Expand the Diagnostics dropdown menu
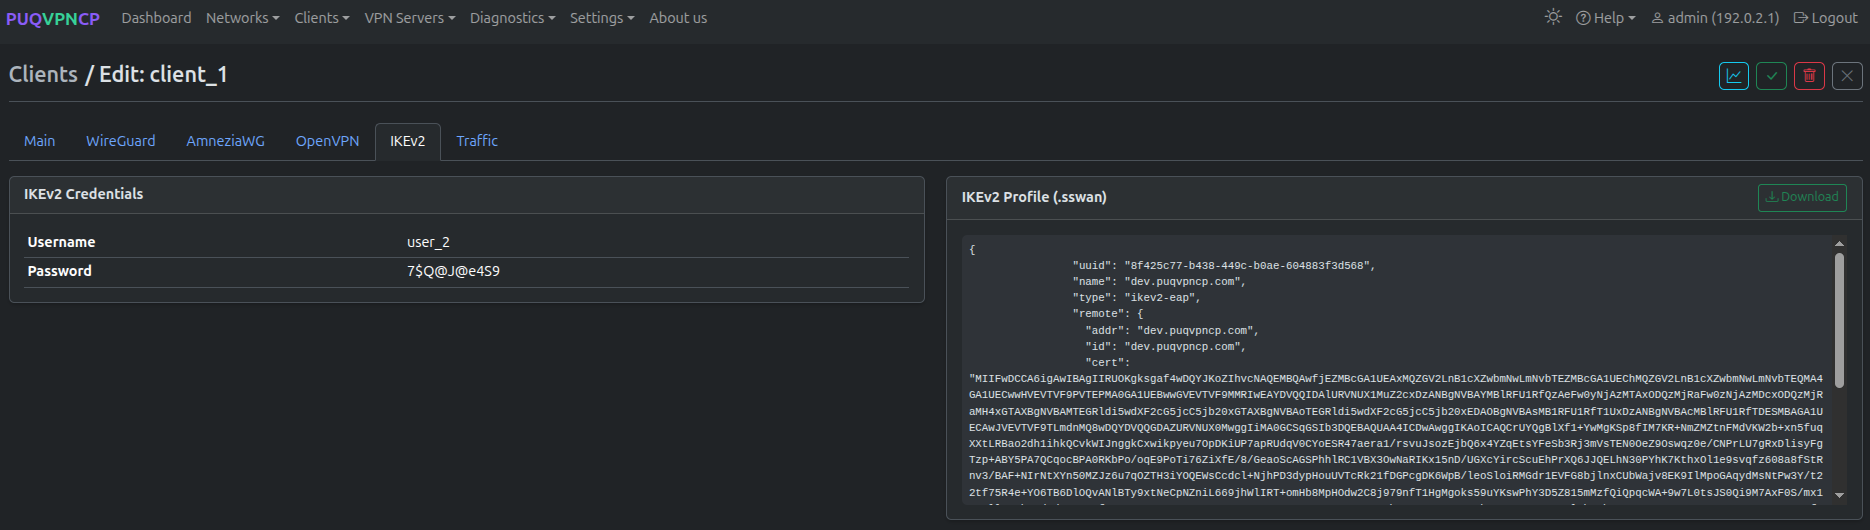The width and height of the screenshot is (1870, 530). [x=513, y=18]
